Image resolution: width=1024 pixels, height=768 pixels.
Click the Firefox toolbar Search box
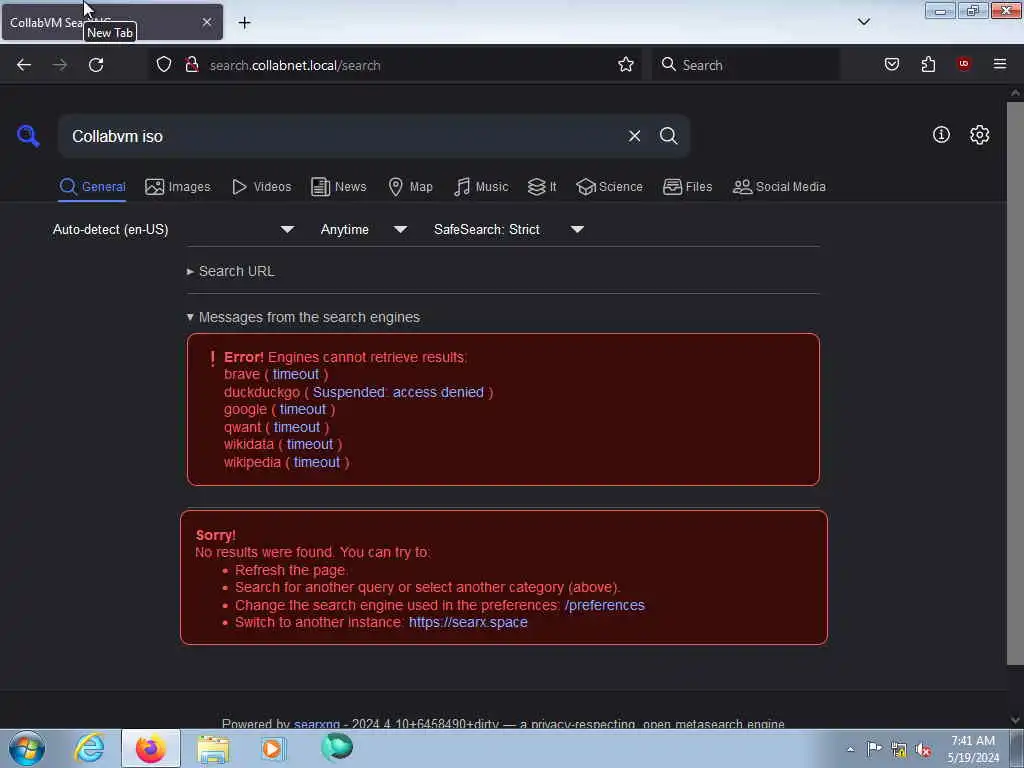coord(746,65)
